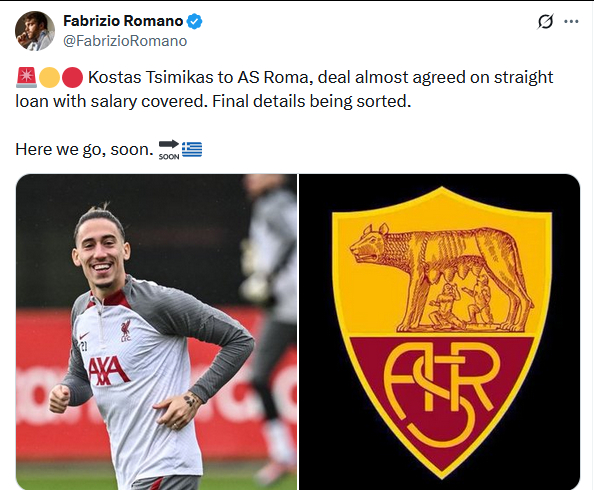Click 'Final details being sorted.' sentence
This screenshot has height=490, width=594.
coord(311,102)
